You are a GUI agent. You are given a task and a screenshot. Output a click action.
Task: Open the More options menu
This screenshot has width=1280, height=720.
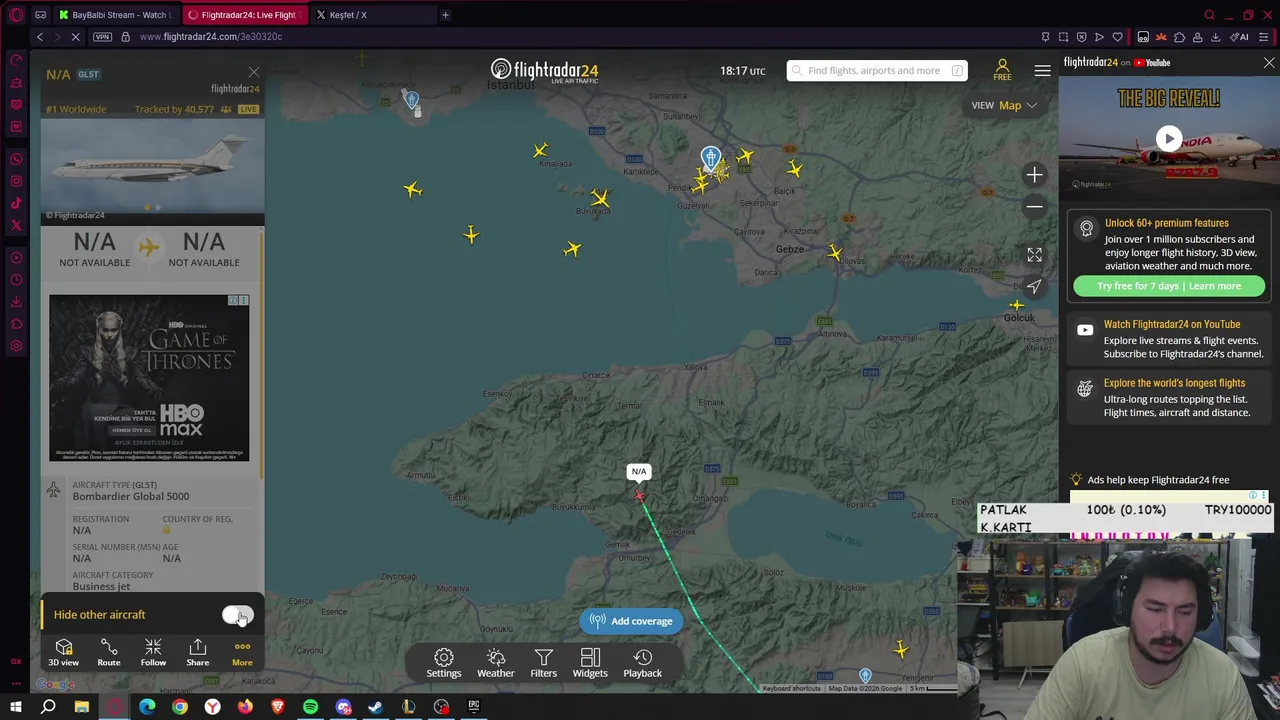click(242, 652)
